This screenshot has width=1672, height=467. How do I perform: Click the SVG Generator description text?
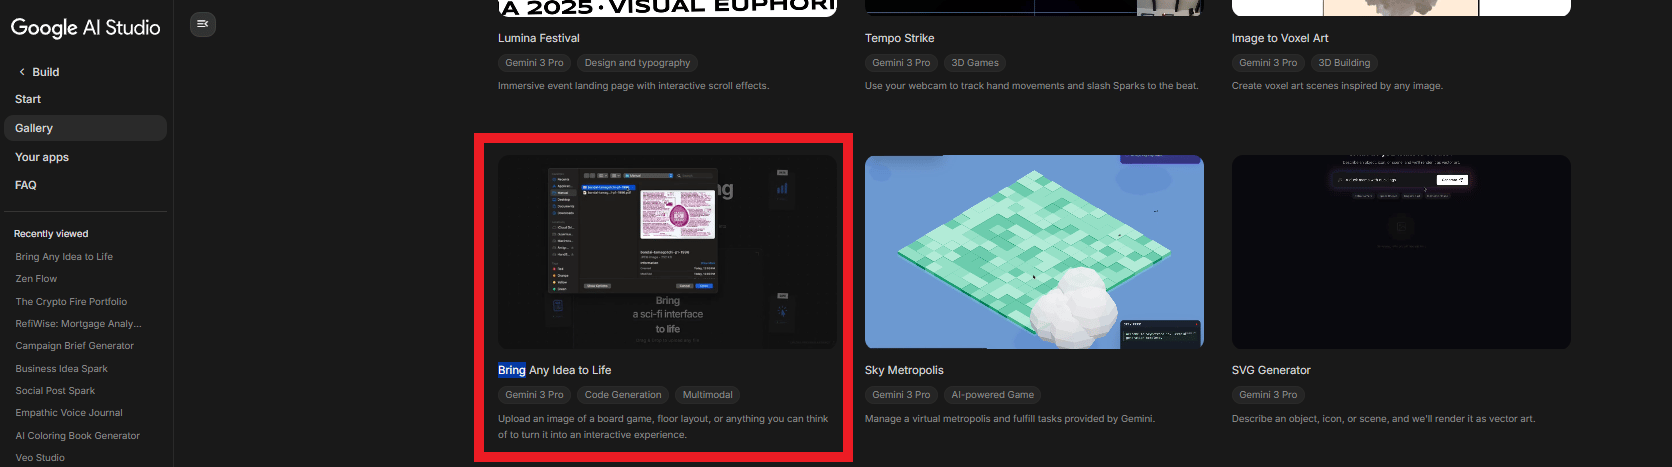pos(1384,419)
